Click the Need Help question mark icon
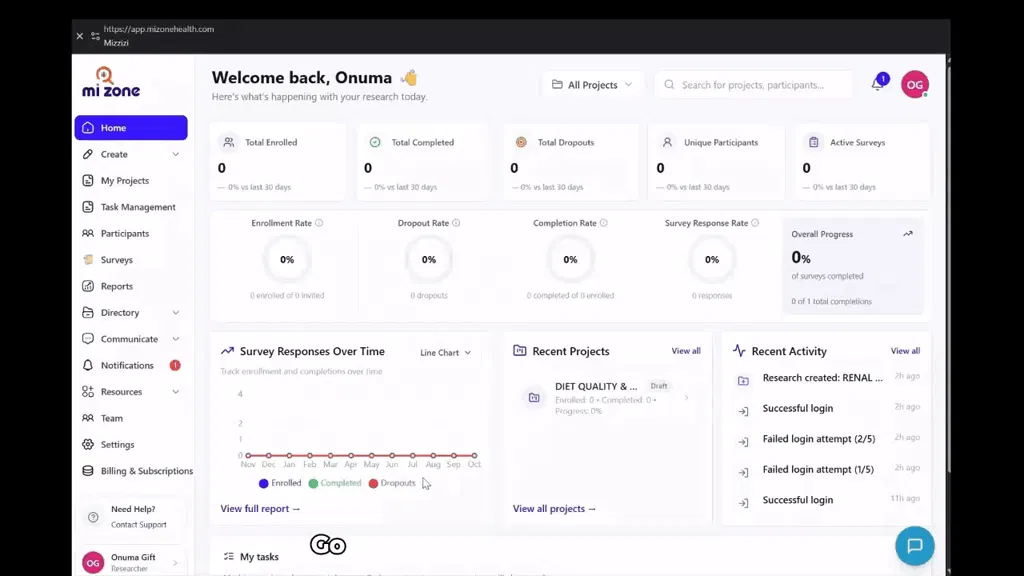This screenshot has height=576, width=1024. [x=93, y=517]
